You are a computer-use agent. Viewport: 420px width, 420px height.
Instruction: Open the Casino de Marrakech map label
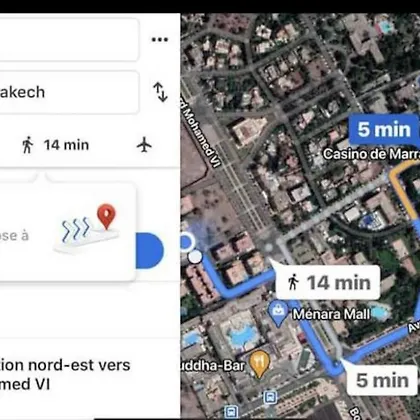click(x=371, y=154)
